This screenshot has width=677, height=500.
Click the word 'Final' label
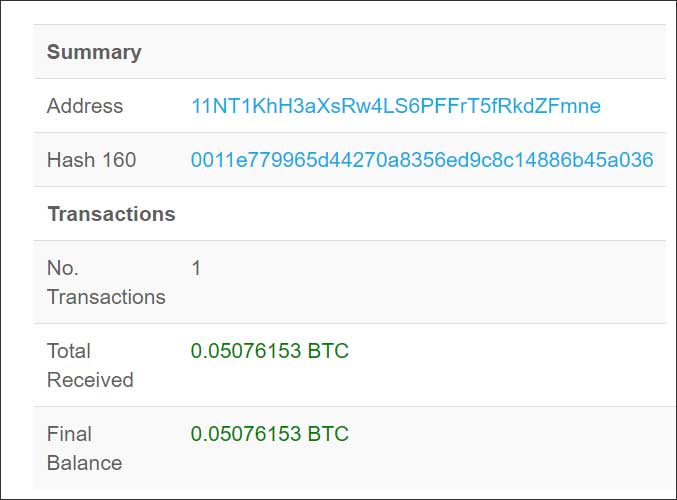(69, 434)
